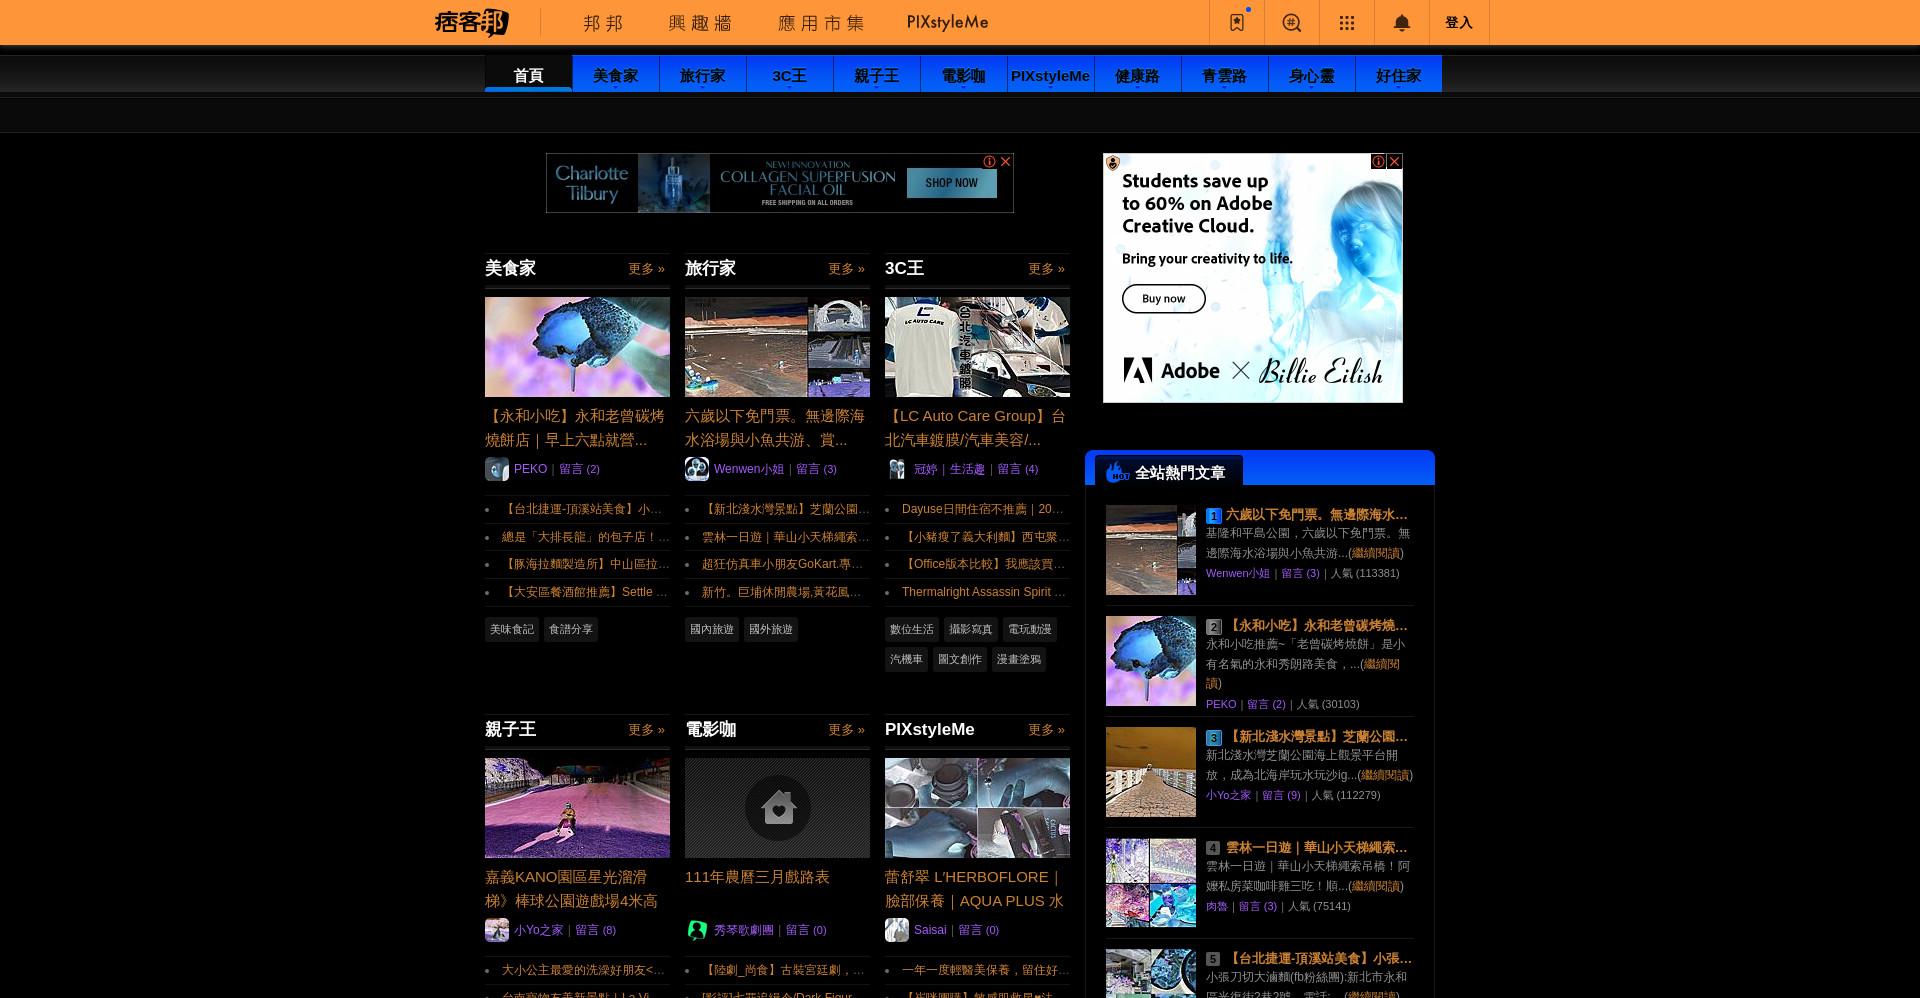This screenshot has width=1920, height=998.
Task: Open the placeholder image of 111年農曆三月戲路表
Action: coord(777,807)
